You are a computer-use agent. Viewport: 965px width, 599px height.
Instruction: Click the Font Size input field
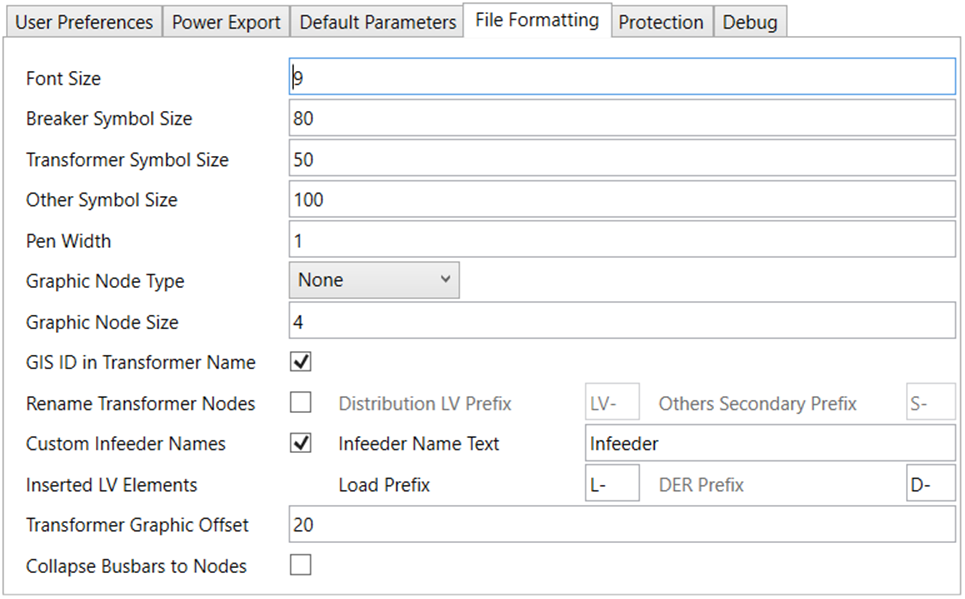tap(620, 76)
